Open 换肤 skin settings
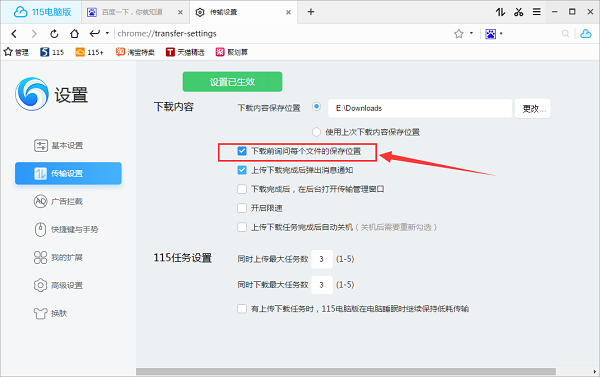Image resolution: width=600 pixels, height=377 pixels. 51,313
